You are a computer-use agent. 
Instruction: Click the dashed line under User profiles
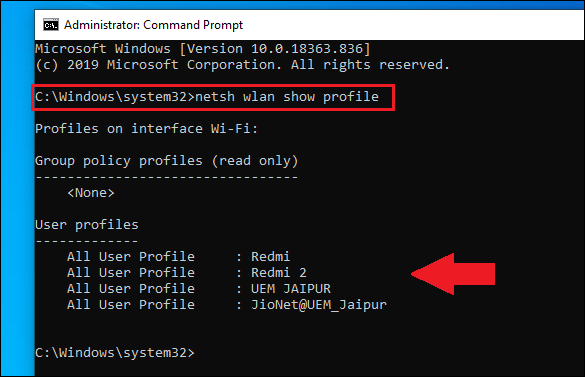click(87, 241)
